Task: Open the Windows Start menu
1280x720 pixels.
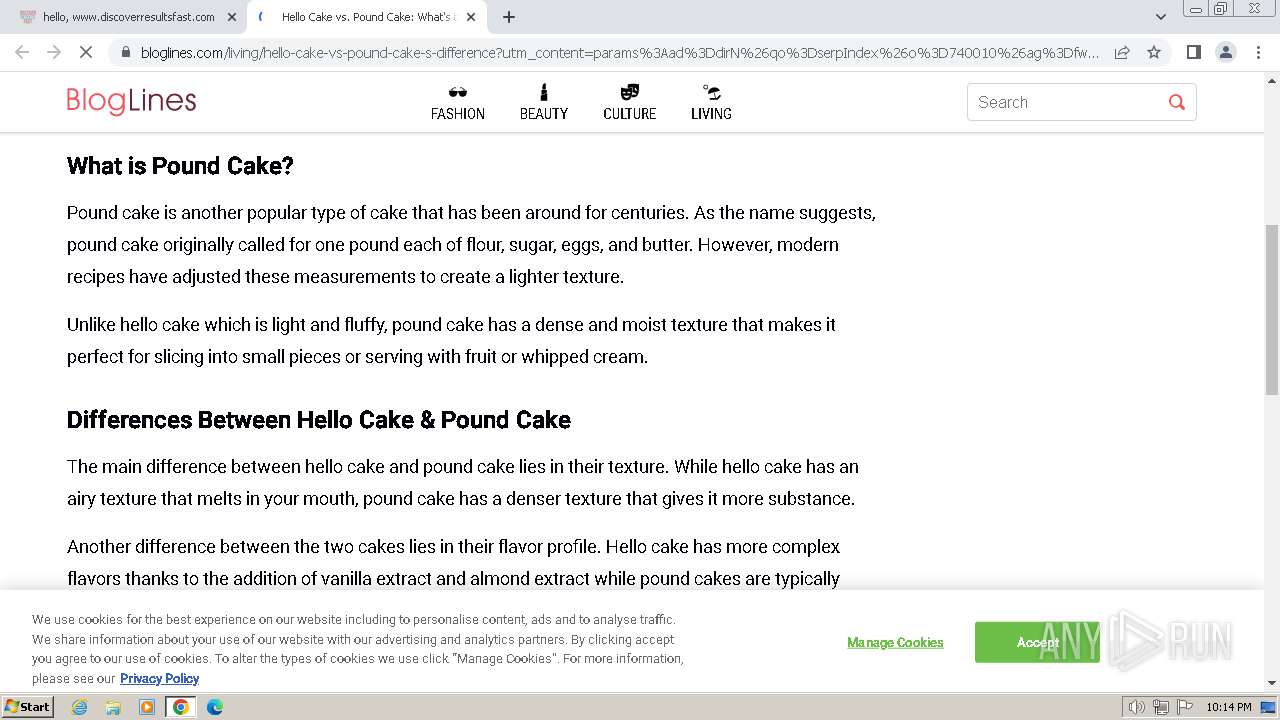Action: click(27, 707)
